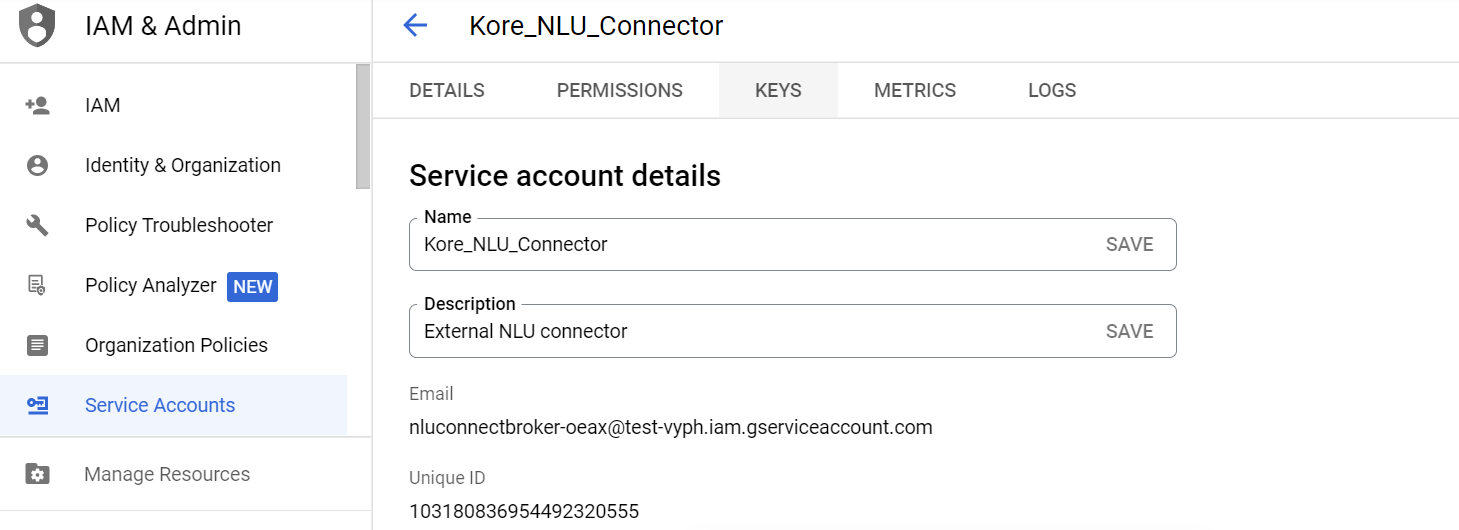Click the IAM add-person icon

(37, 106)
